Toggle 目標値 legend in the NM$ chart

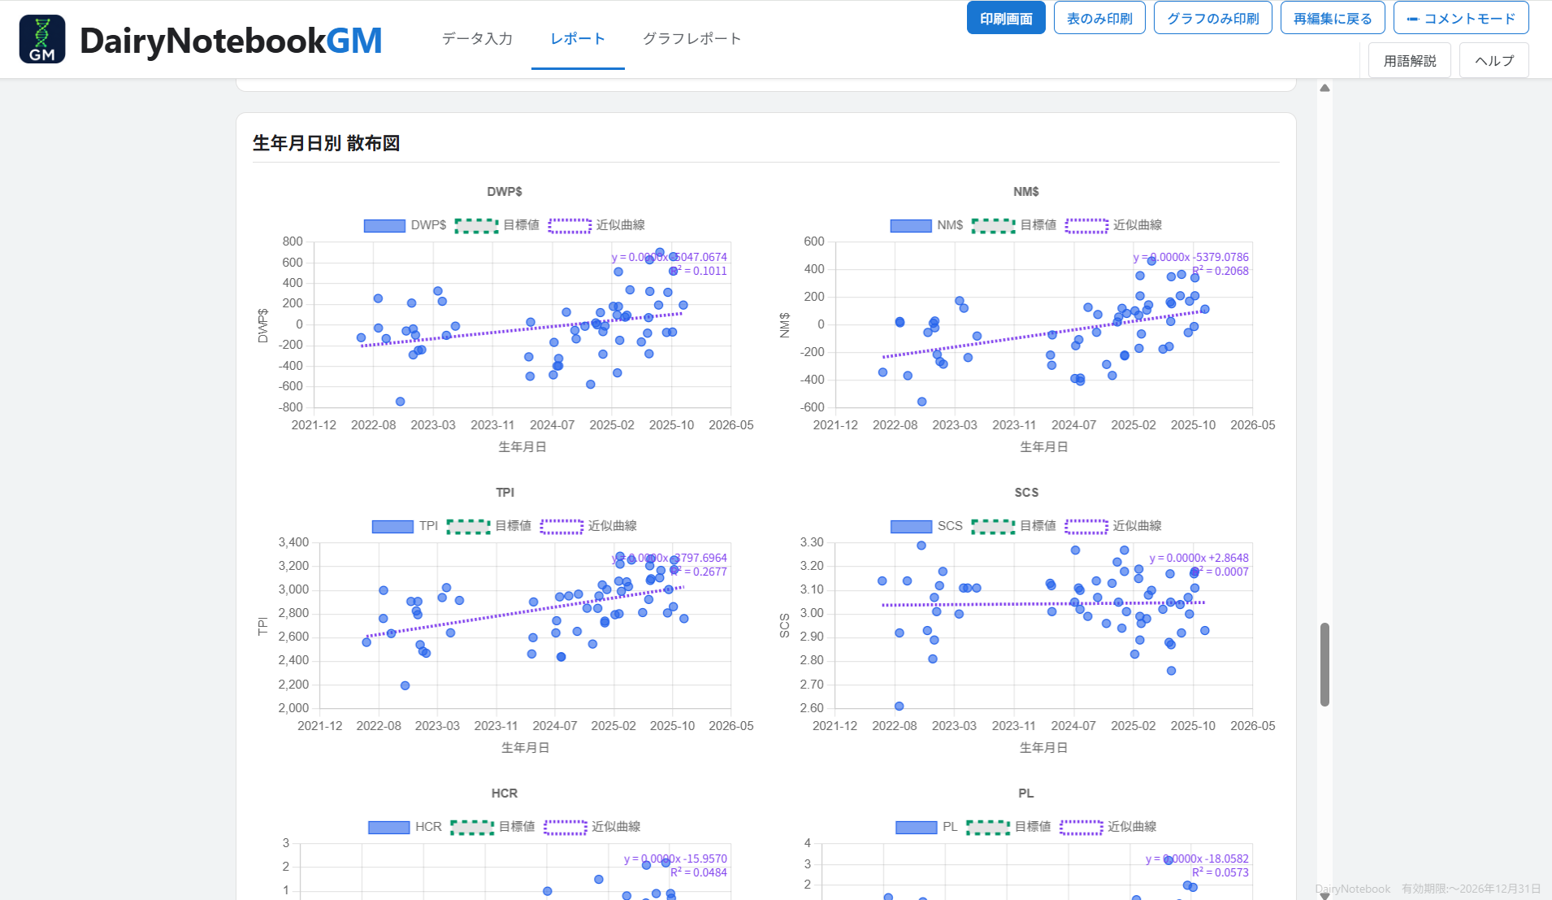click(x=994, y=225)
